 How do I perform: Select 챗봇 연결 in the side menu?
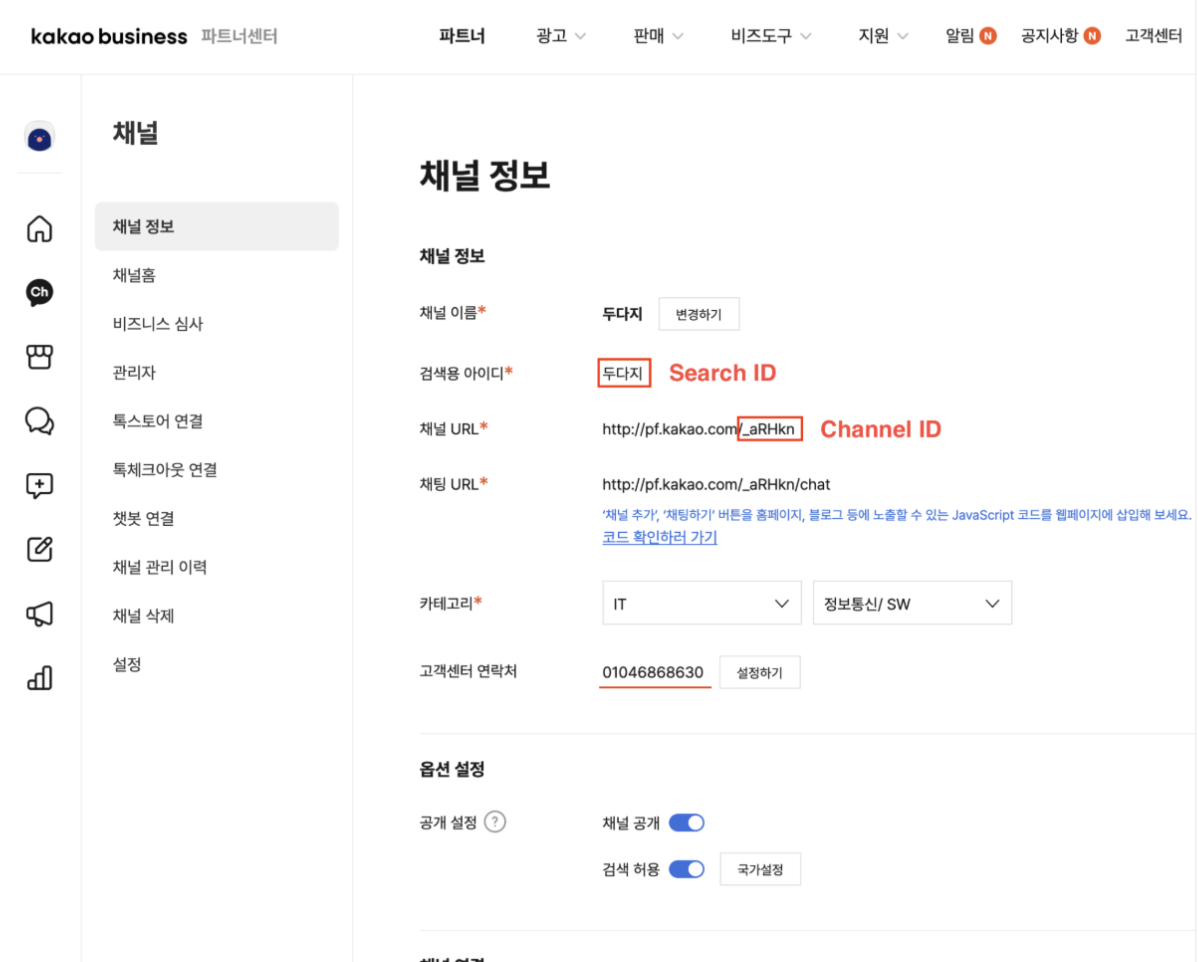coord(143,519)
